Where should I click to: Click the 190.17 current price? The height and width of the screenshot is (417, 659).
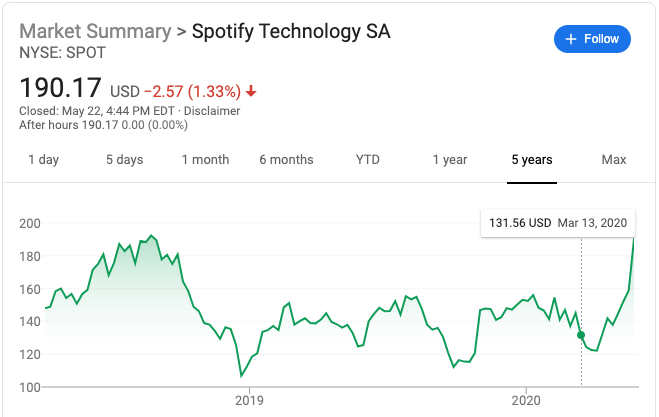(59, 89)
